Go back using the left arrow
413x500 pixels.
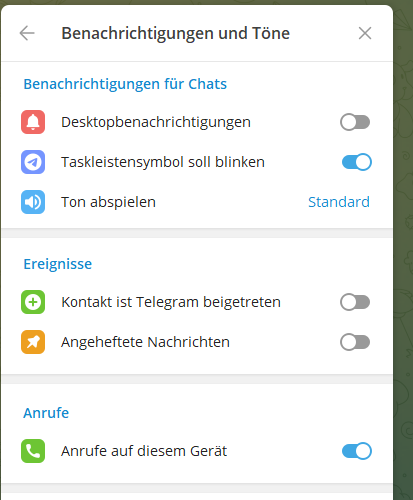[27, 33]
